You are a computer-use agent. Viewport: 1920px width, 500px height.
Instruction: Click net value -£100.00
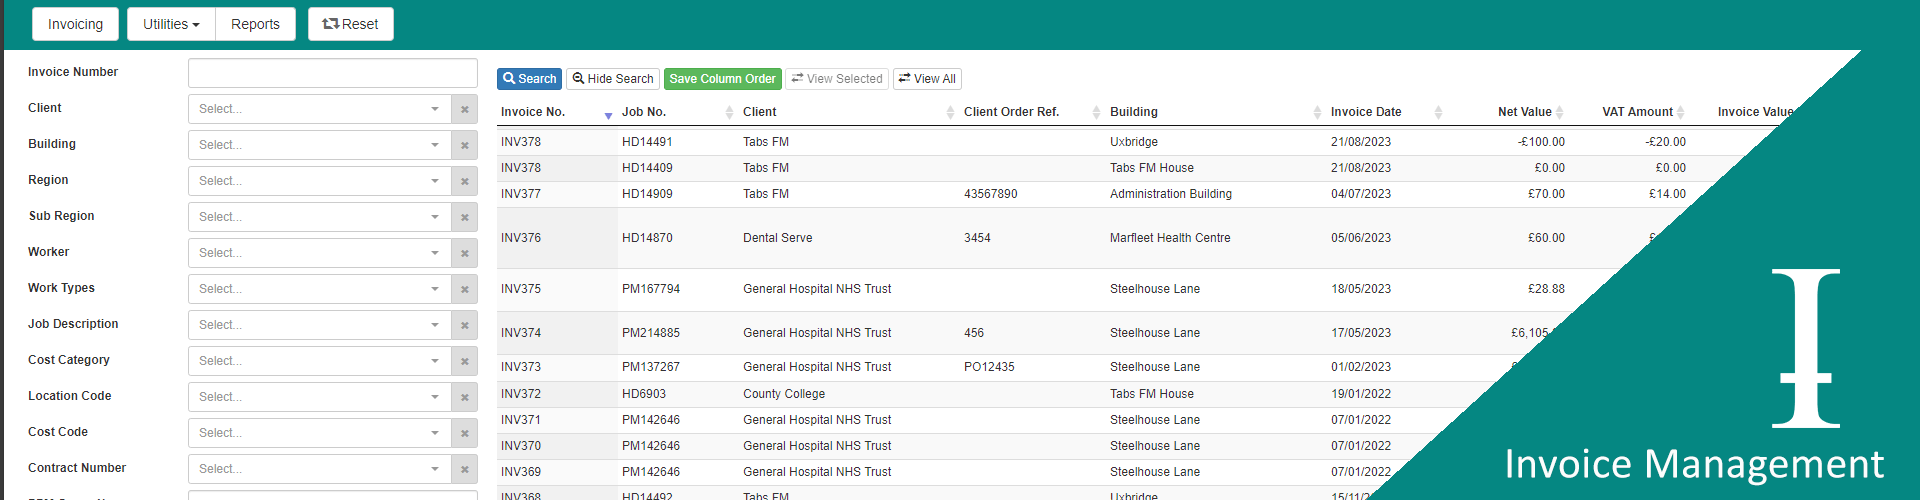click(1541, 142)
